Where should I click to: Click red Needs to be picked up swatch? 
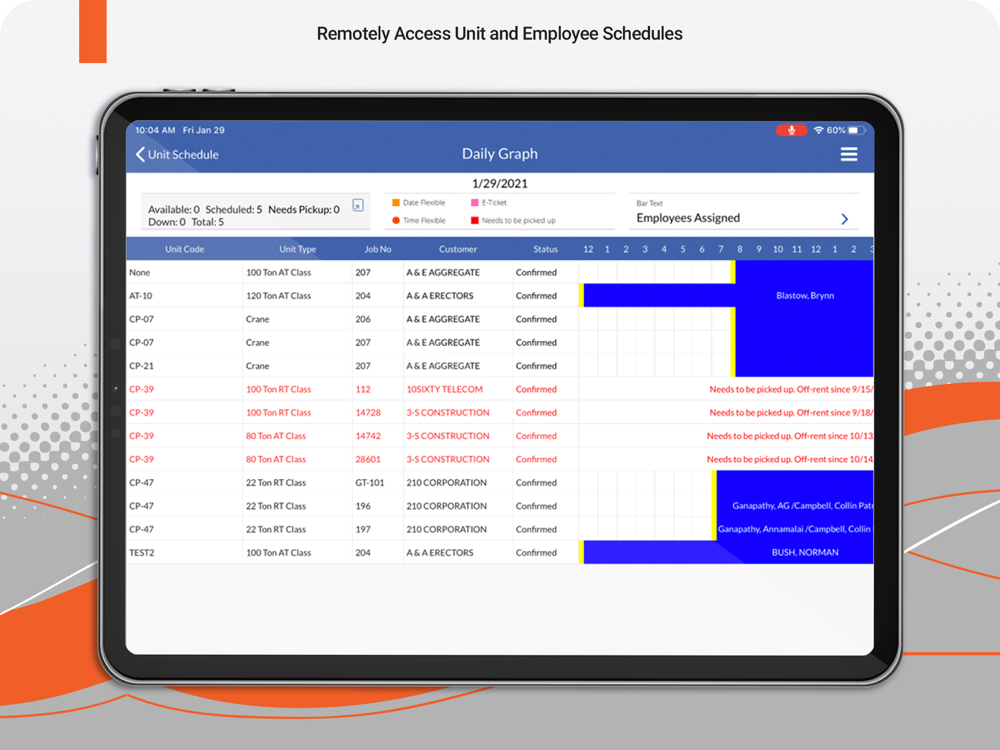point(474,221)
